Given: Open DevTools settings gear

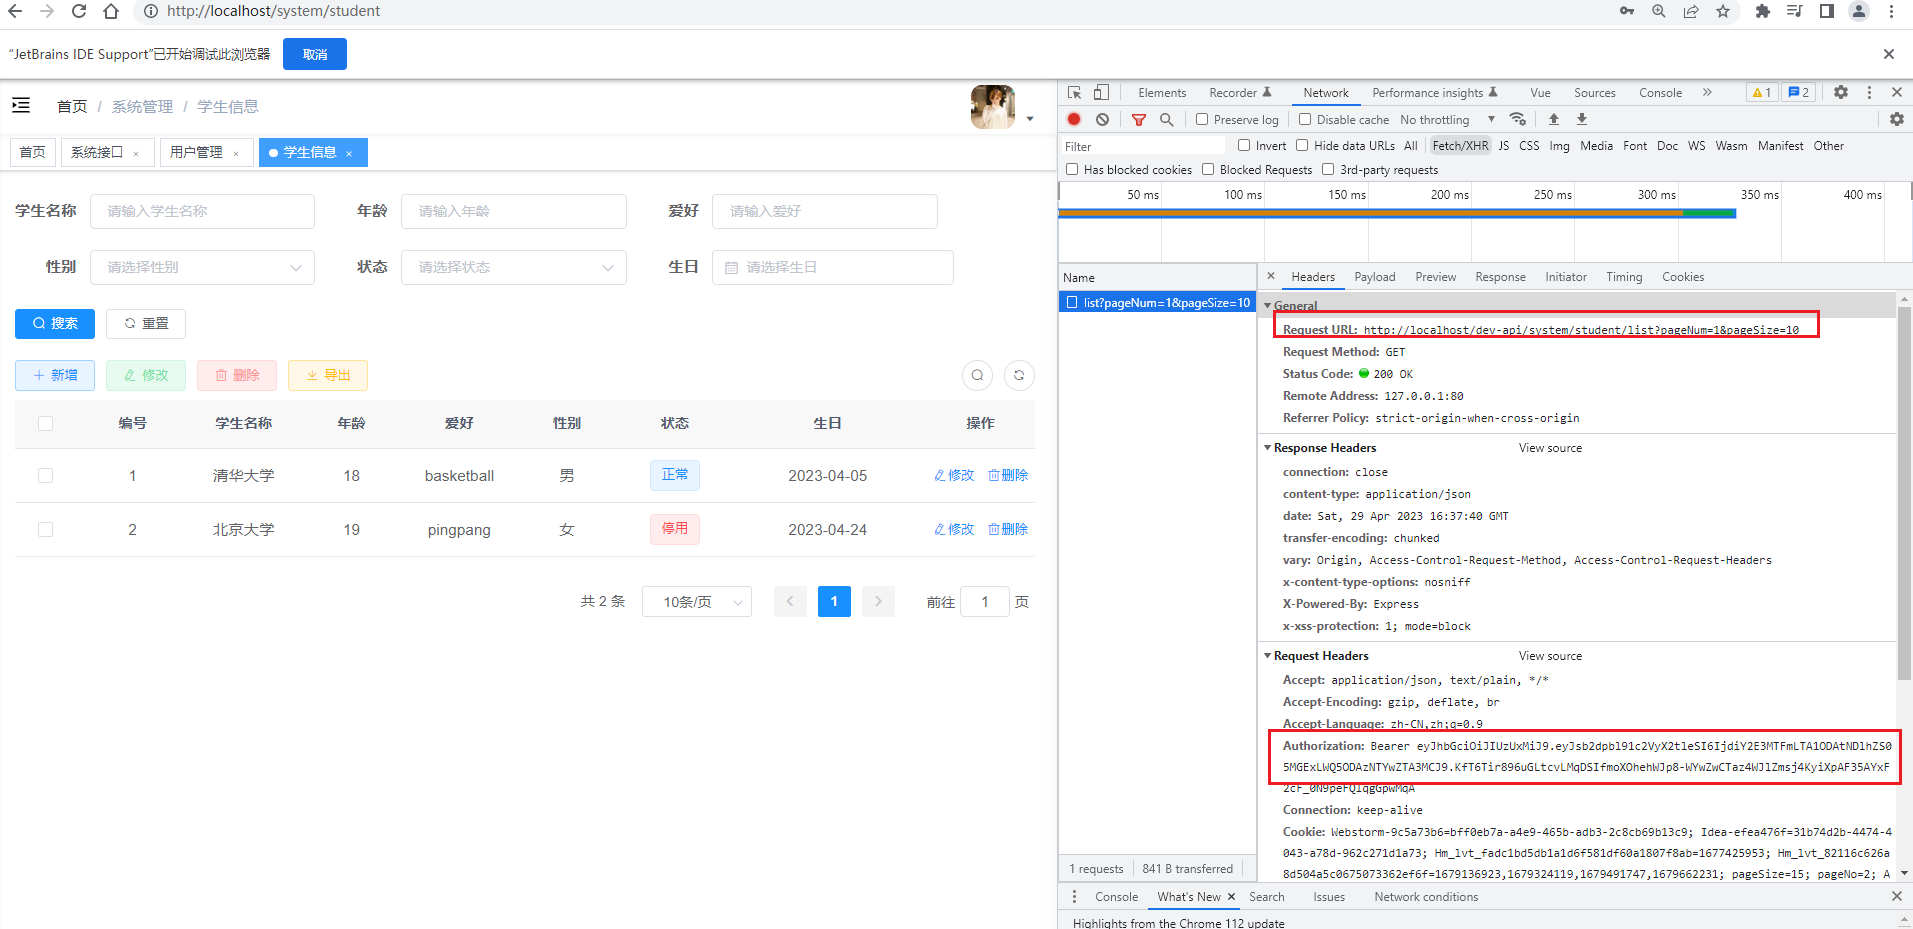Looking at the screenshot, I should [x=1841, y=92].
